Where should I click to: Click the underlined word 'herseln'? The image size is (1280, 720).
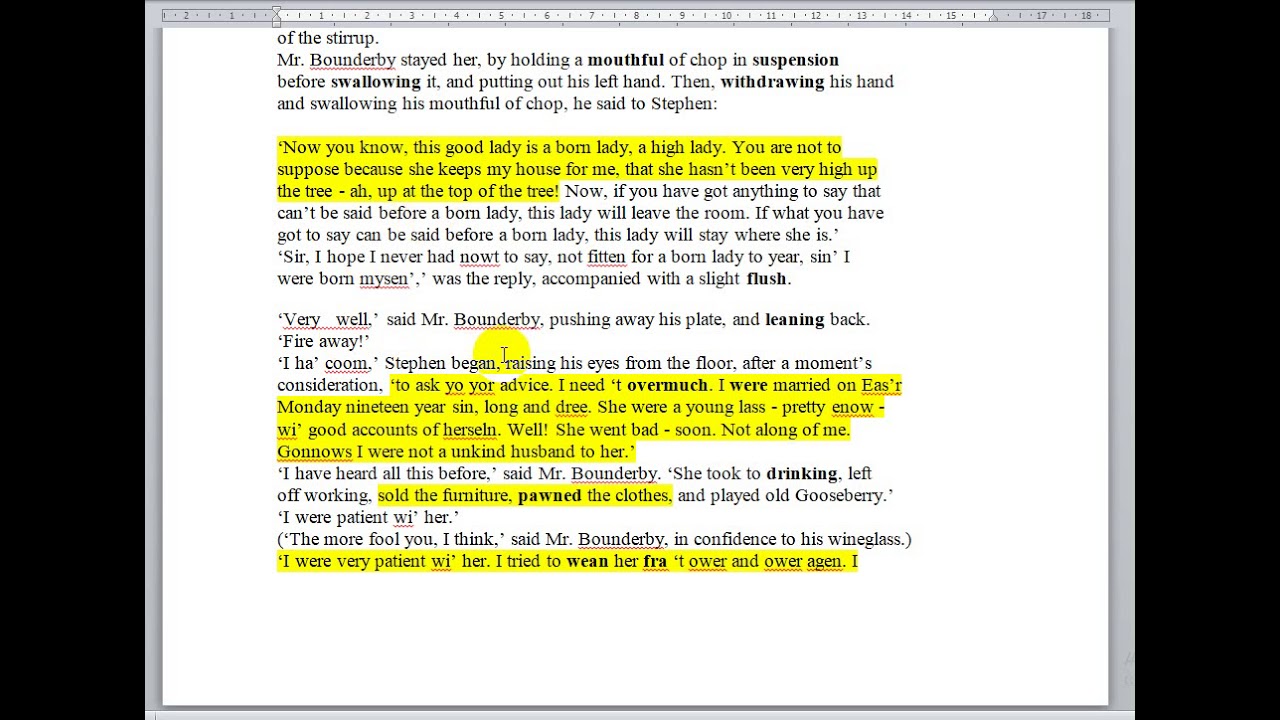[469, 430]
